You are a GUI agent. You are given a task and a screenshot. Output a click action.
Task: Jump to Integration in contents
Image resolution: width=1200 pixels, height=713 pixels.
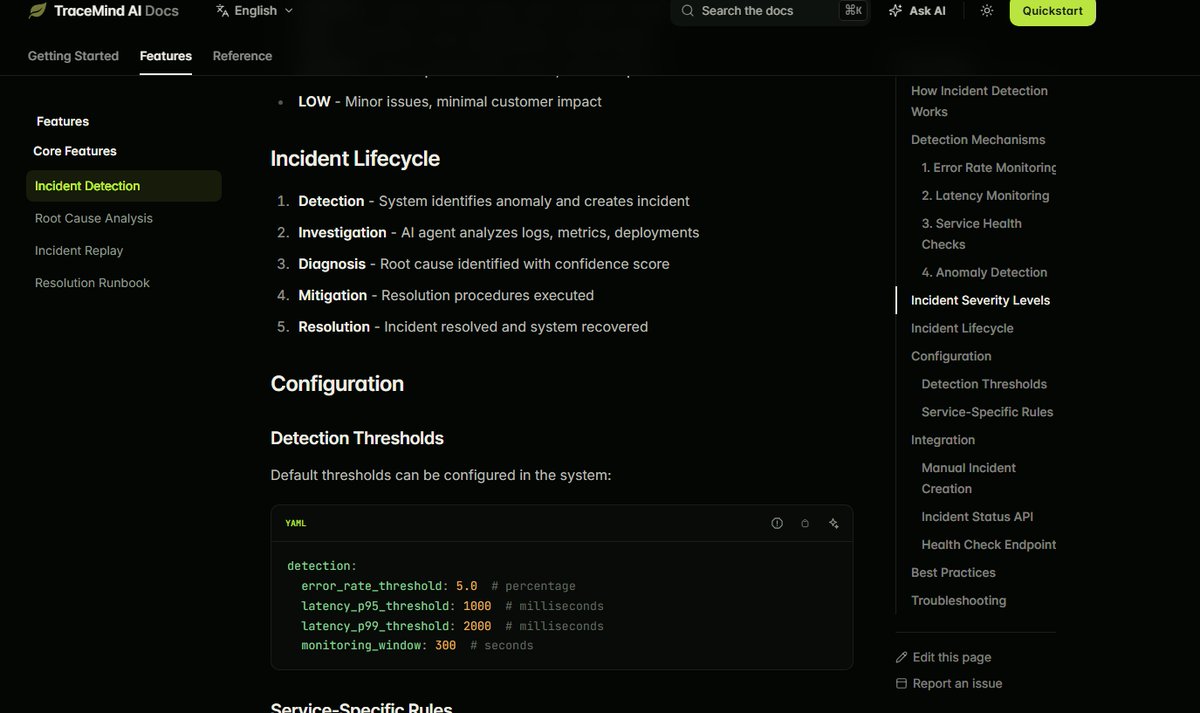[x=943, y=440]
